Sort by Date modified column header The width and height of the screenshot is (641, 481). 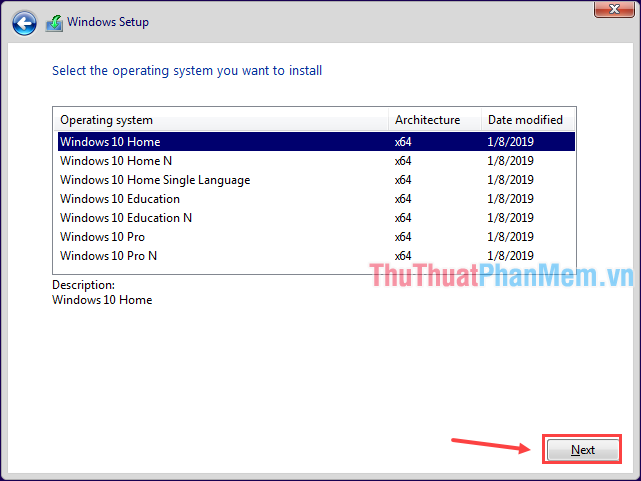coord(528,120)
